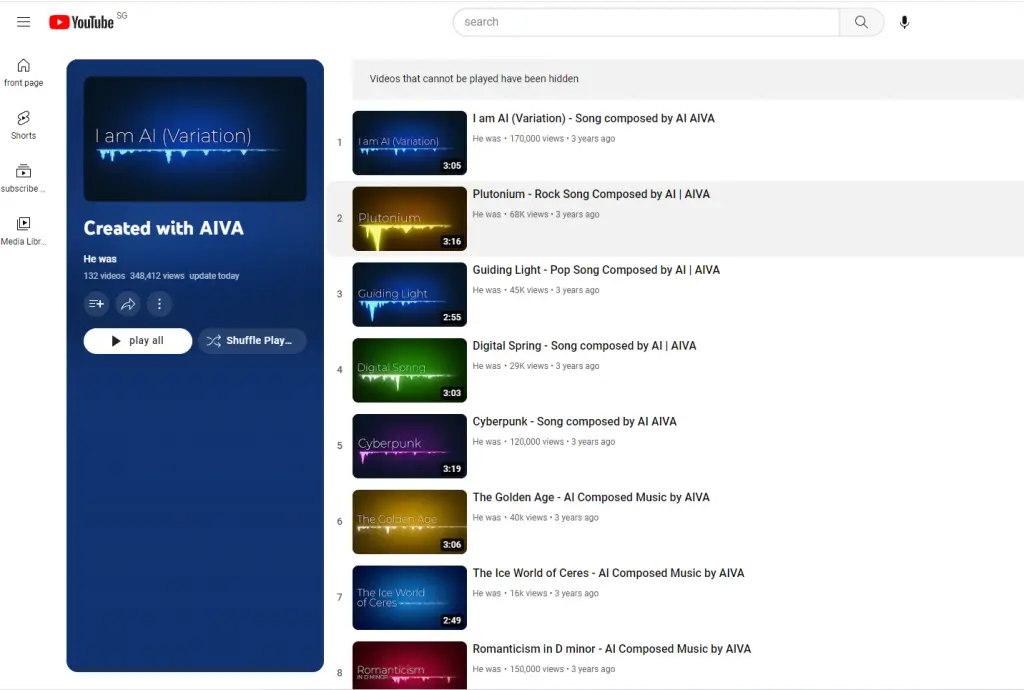
Task: Click '132 videos' count in playlist panel
Action: pos(104,275)
